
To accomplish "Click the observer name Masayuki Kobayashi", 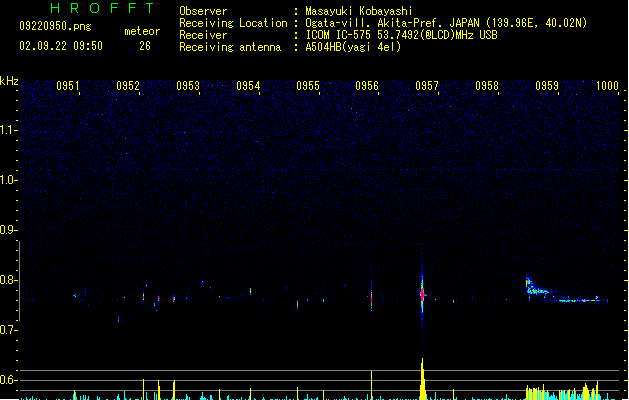I will coord(359,11).
